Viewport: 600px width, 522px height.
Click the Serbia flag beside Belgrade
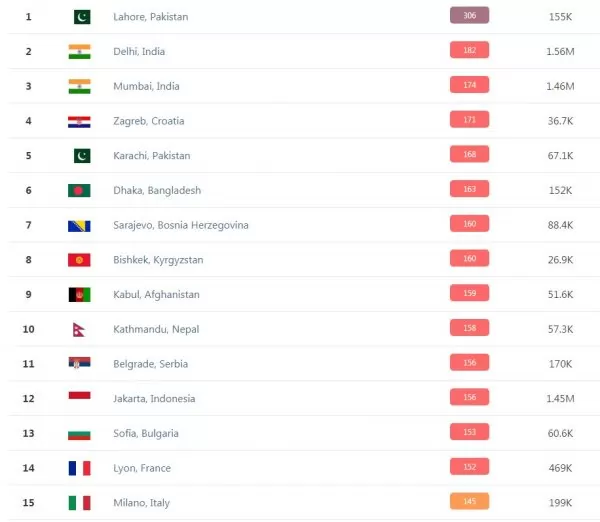[79, 362]
